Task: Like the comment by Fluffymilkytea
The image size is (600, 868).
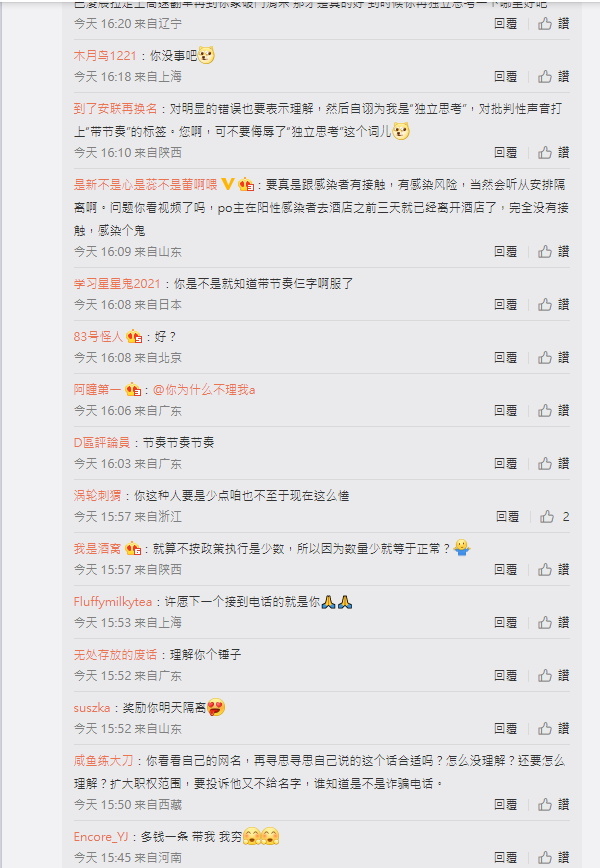Action: (x=553, y=622)
